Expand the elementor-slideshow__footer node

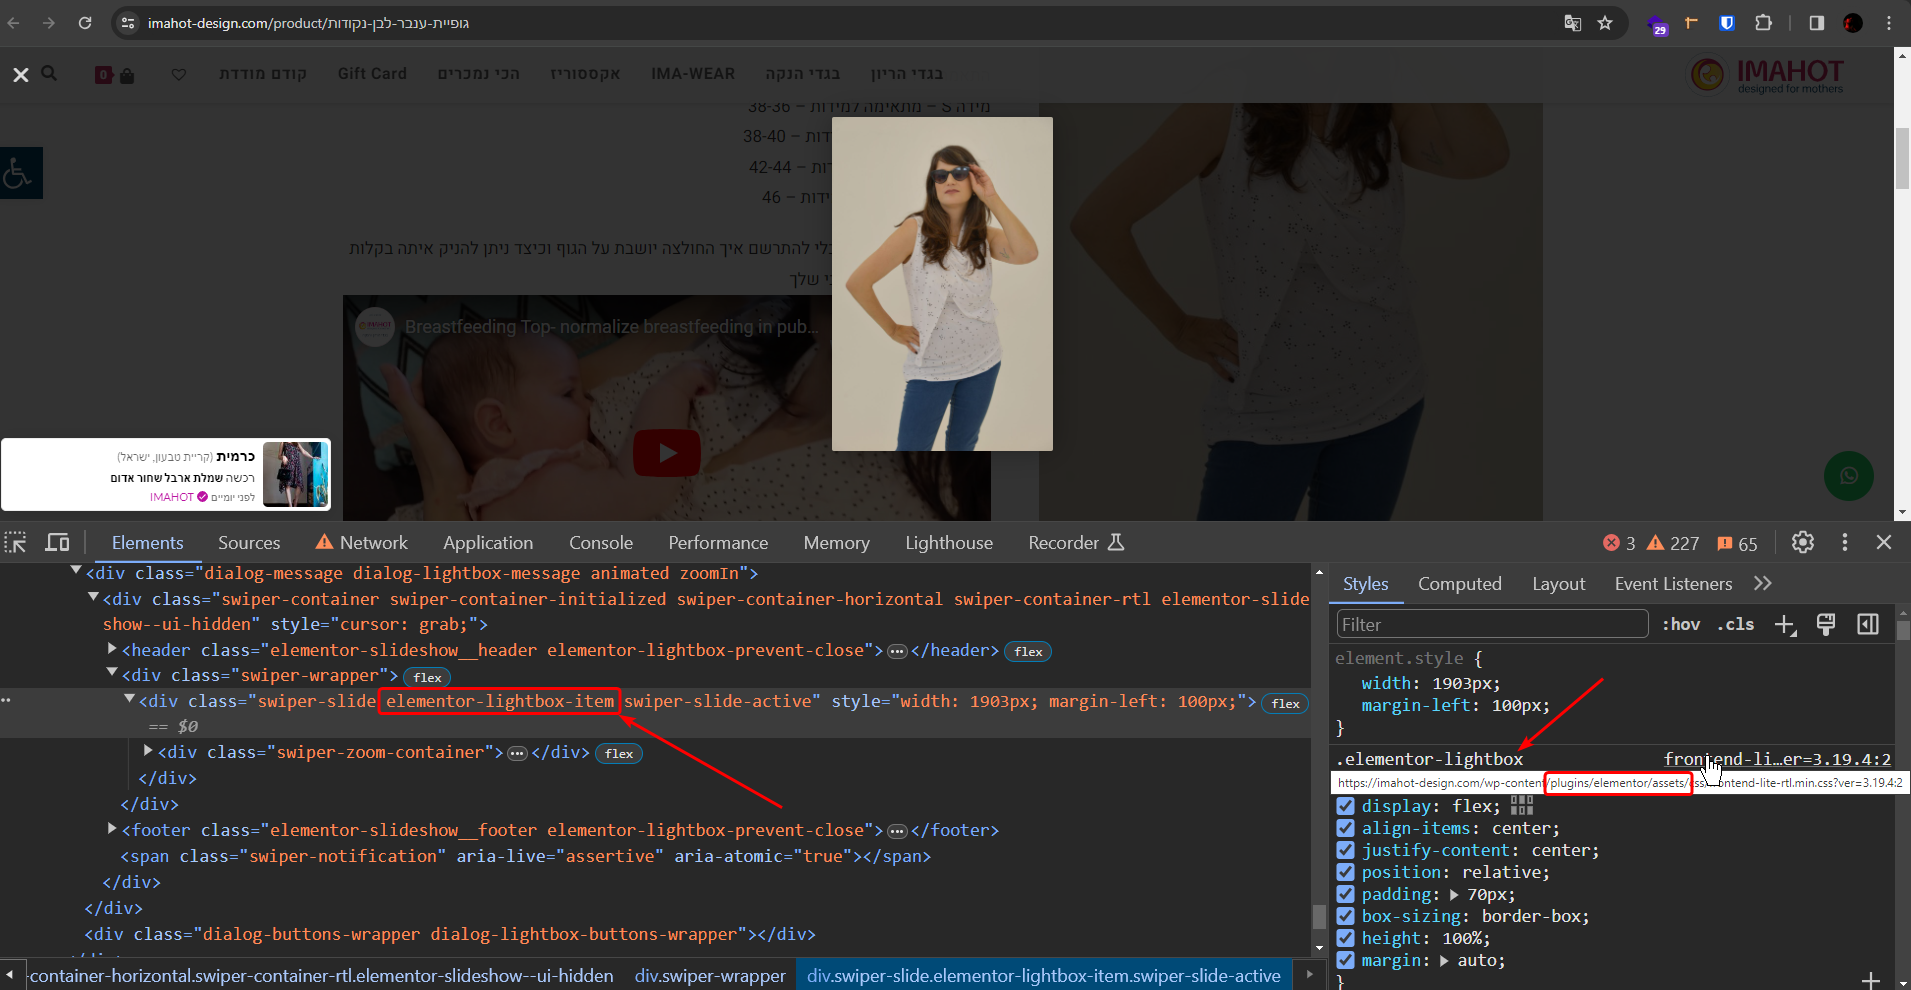pyautogui.click(x=112, y=828)
